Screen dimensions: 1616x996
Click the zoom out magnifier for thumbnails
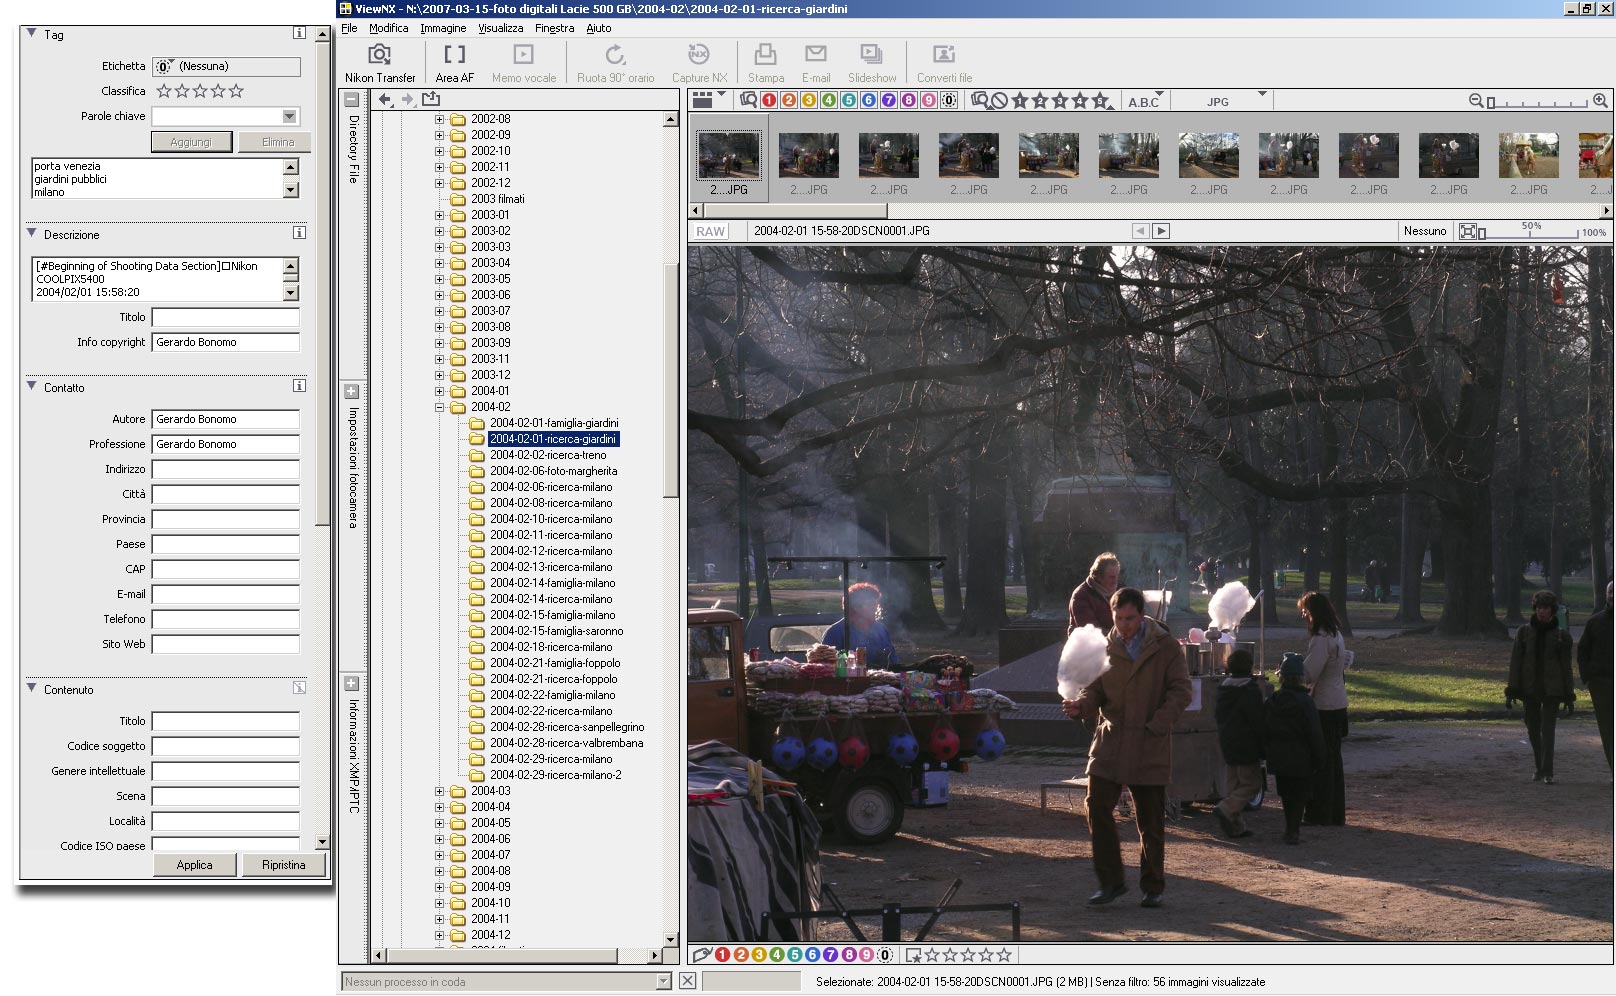tap(1476, 101)
